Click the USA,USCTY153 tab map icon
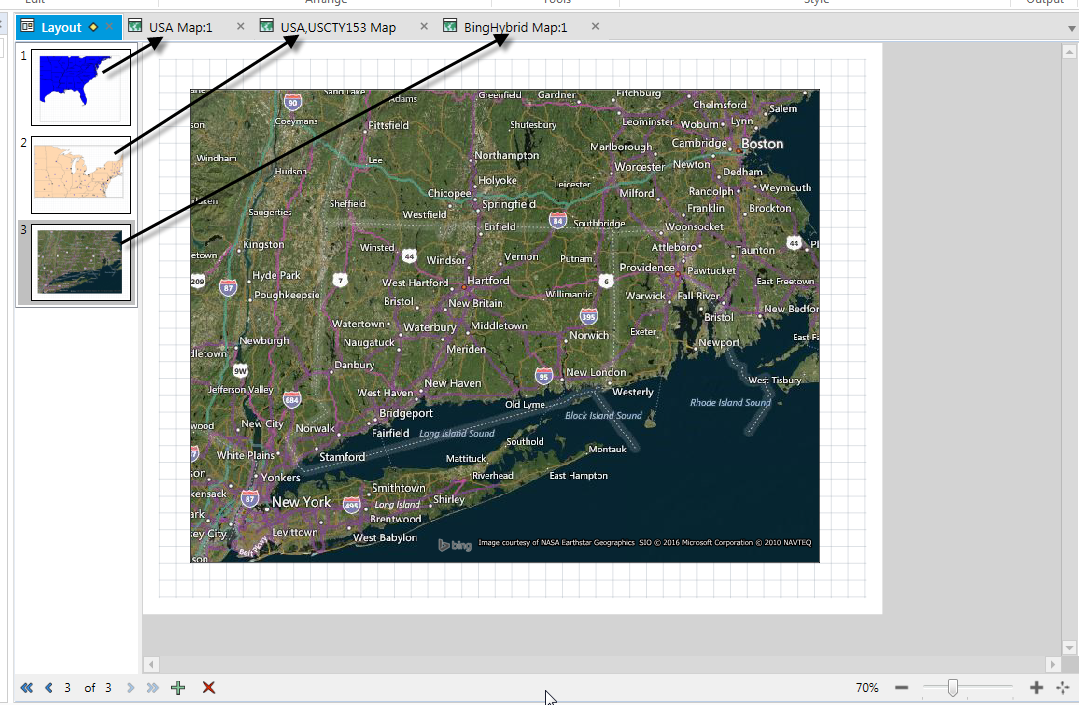The image size is (1079, 705). point(267,26)
